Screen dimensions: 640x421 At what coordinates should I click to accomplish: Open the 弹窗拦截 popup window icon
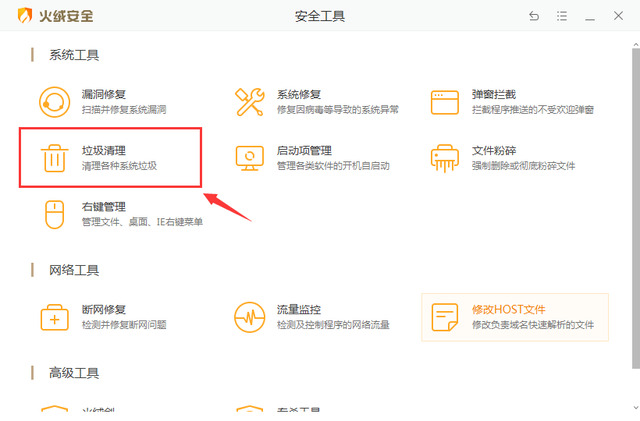[444, 102]
